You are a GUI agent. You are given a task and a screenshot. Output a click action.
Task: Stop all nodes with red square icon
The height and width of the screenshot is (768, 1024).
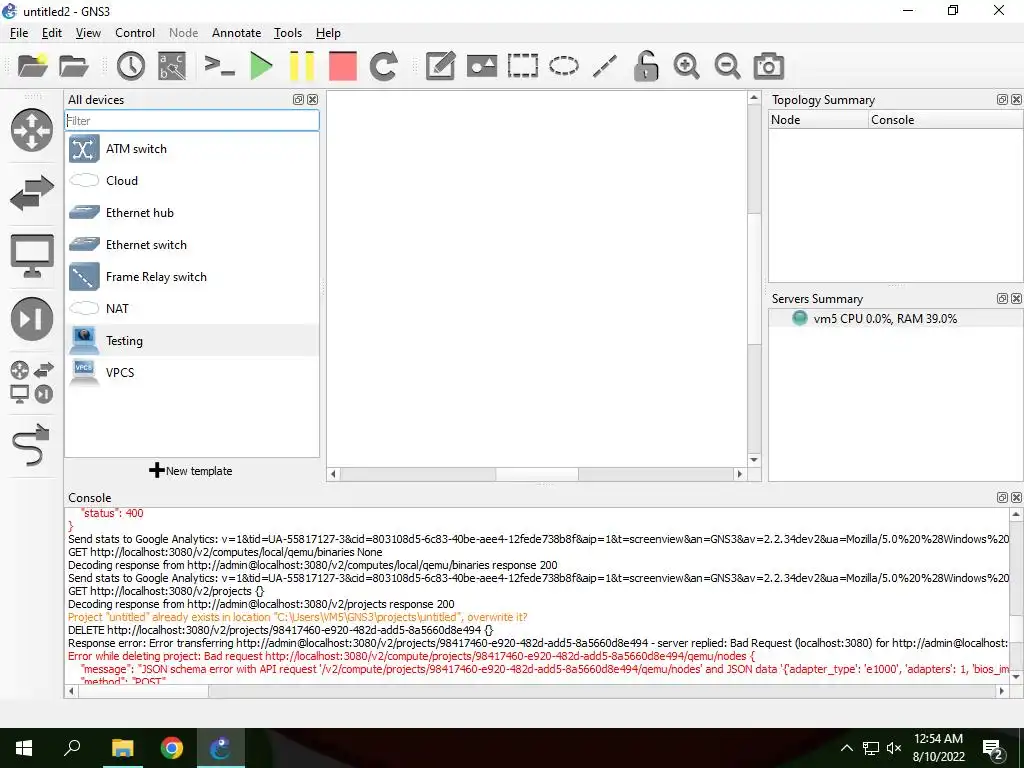343,66
